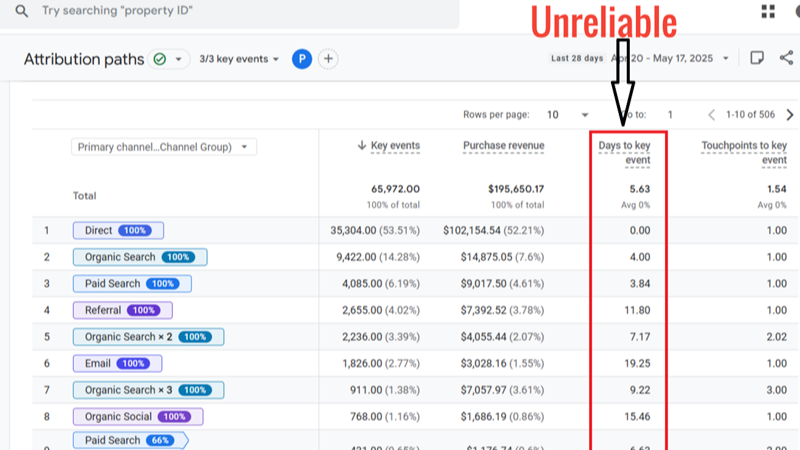
Task: Go to next page arrow
Action: point(790,115)
